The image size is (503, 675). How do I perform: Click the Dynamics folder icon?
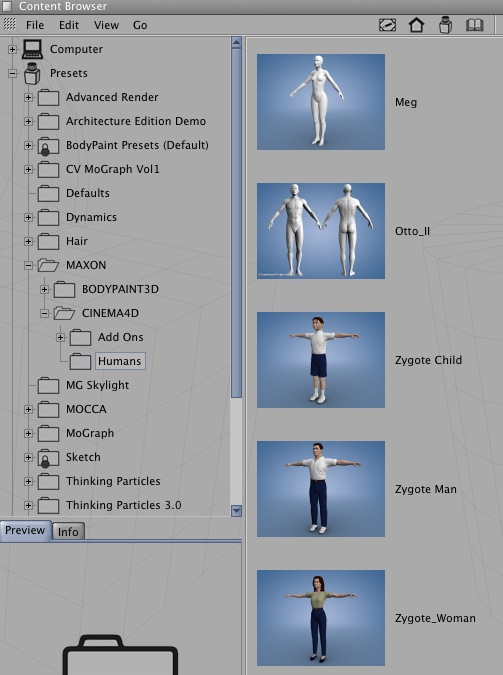point(48,217)
